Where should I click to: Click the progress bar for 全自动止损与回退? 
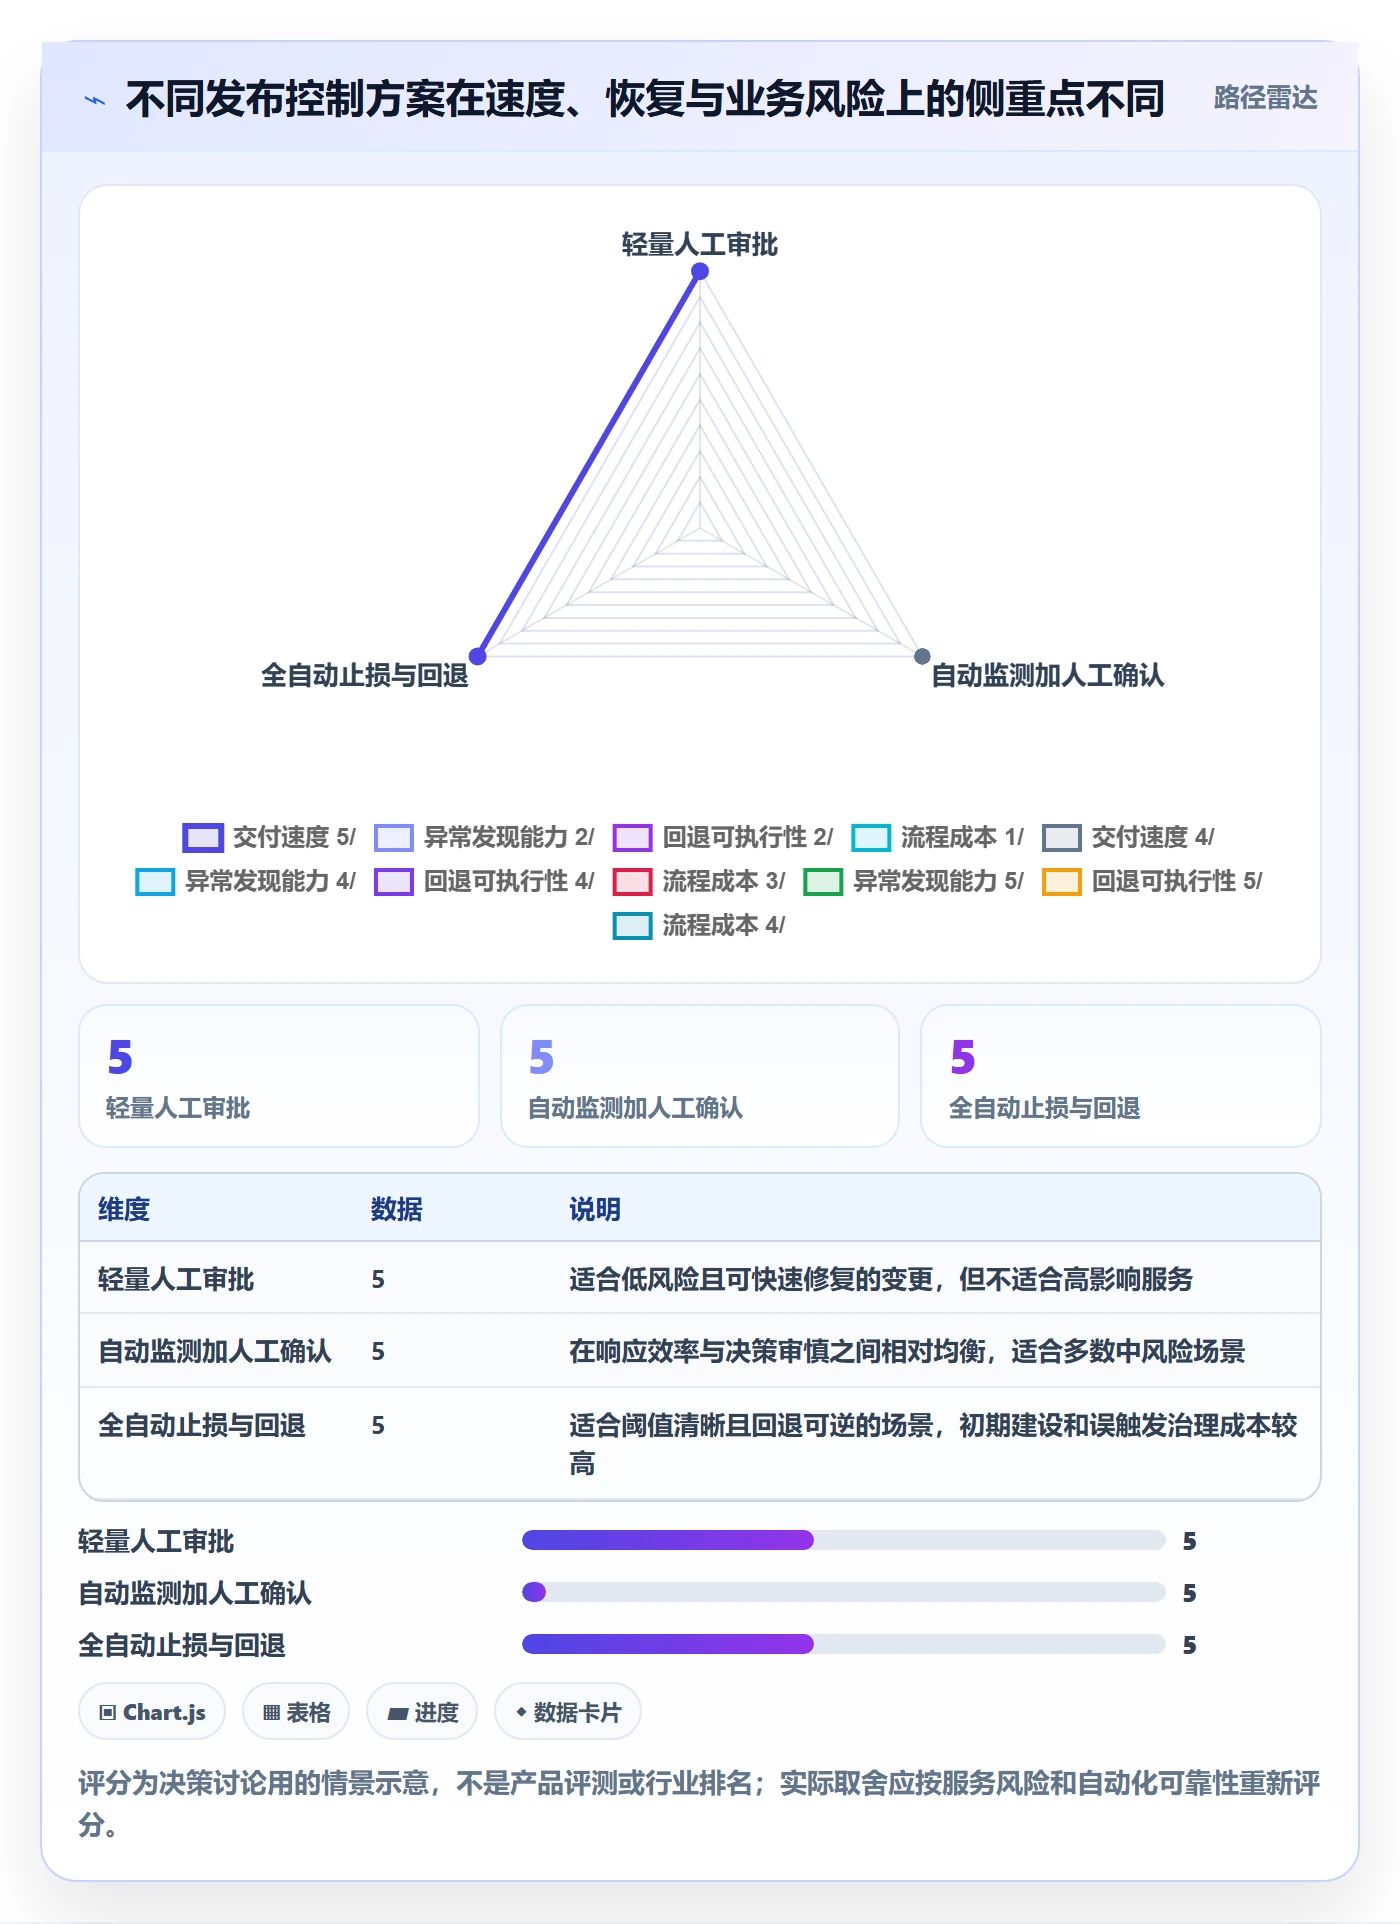coord(843,1644)
